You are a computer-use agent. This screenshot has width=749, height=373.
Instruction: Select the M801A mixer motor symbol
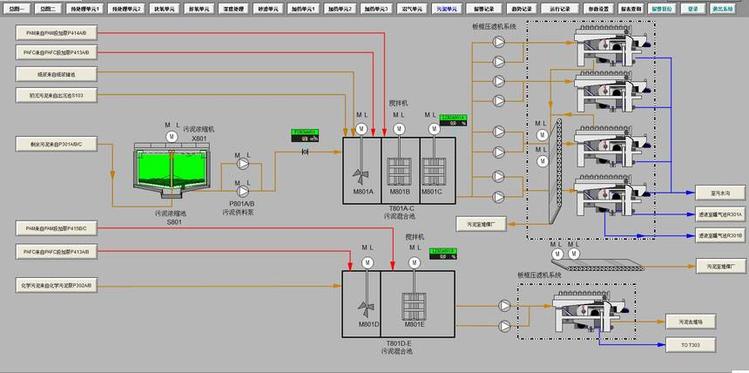[362, 129]
